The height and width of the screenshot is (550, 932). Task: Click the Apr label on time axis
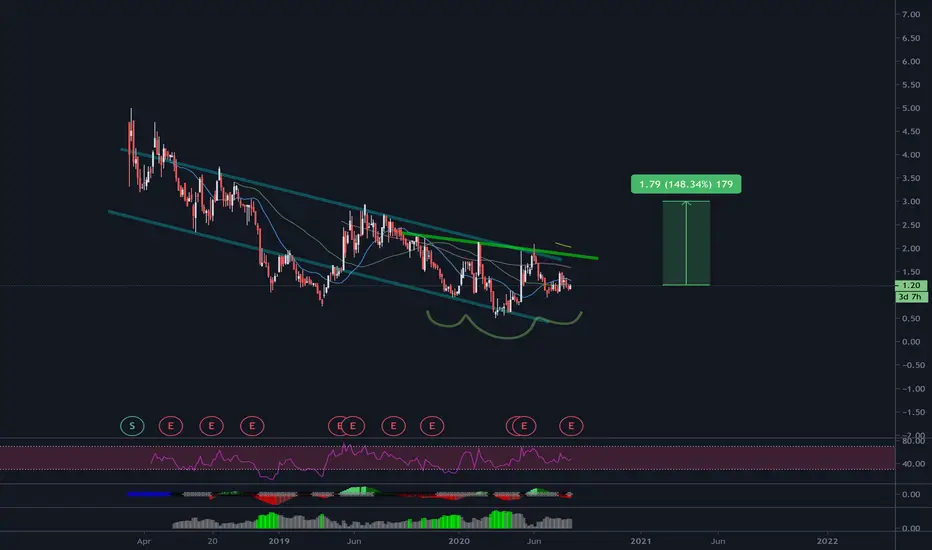pos(143,541)
